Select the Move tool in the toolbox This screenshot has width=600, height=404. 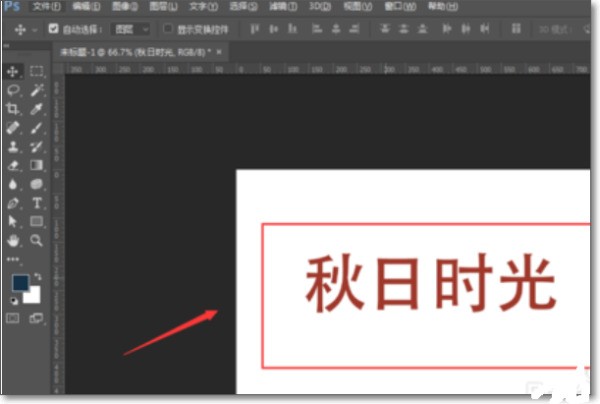pyautogui.click(x=13, y=71)
